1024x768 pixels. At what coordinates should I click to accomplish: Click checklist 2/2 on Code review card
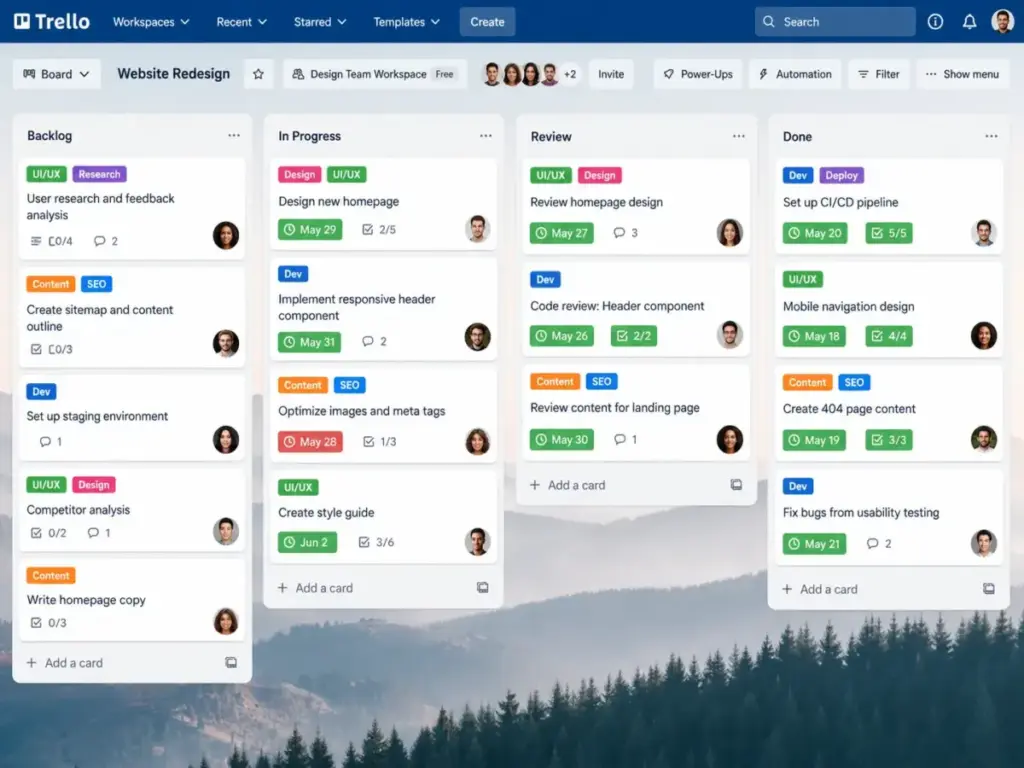point(633,336)
